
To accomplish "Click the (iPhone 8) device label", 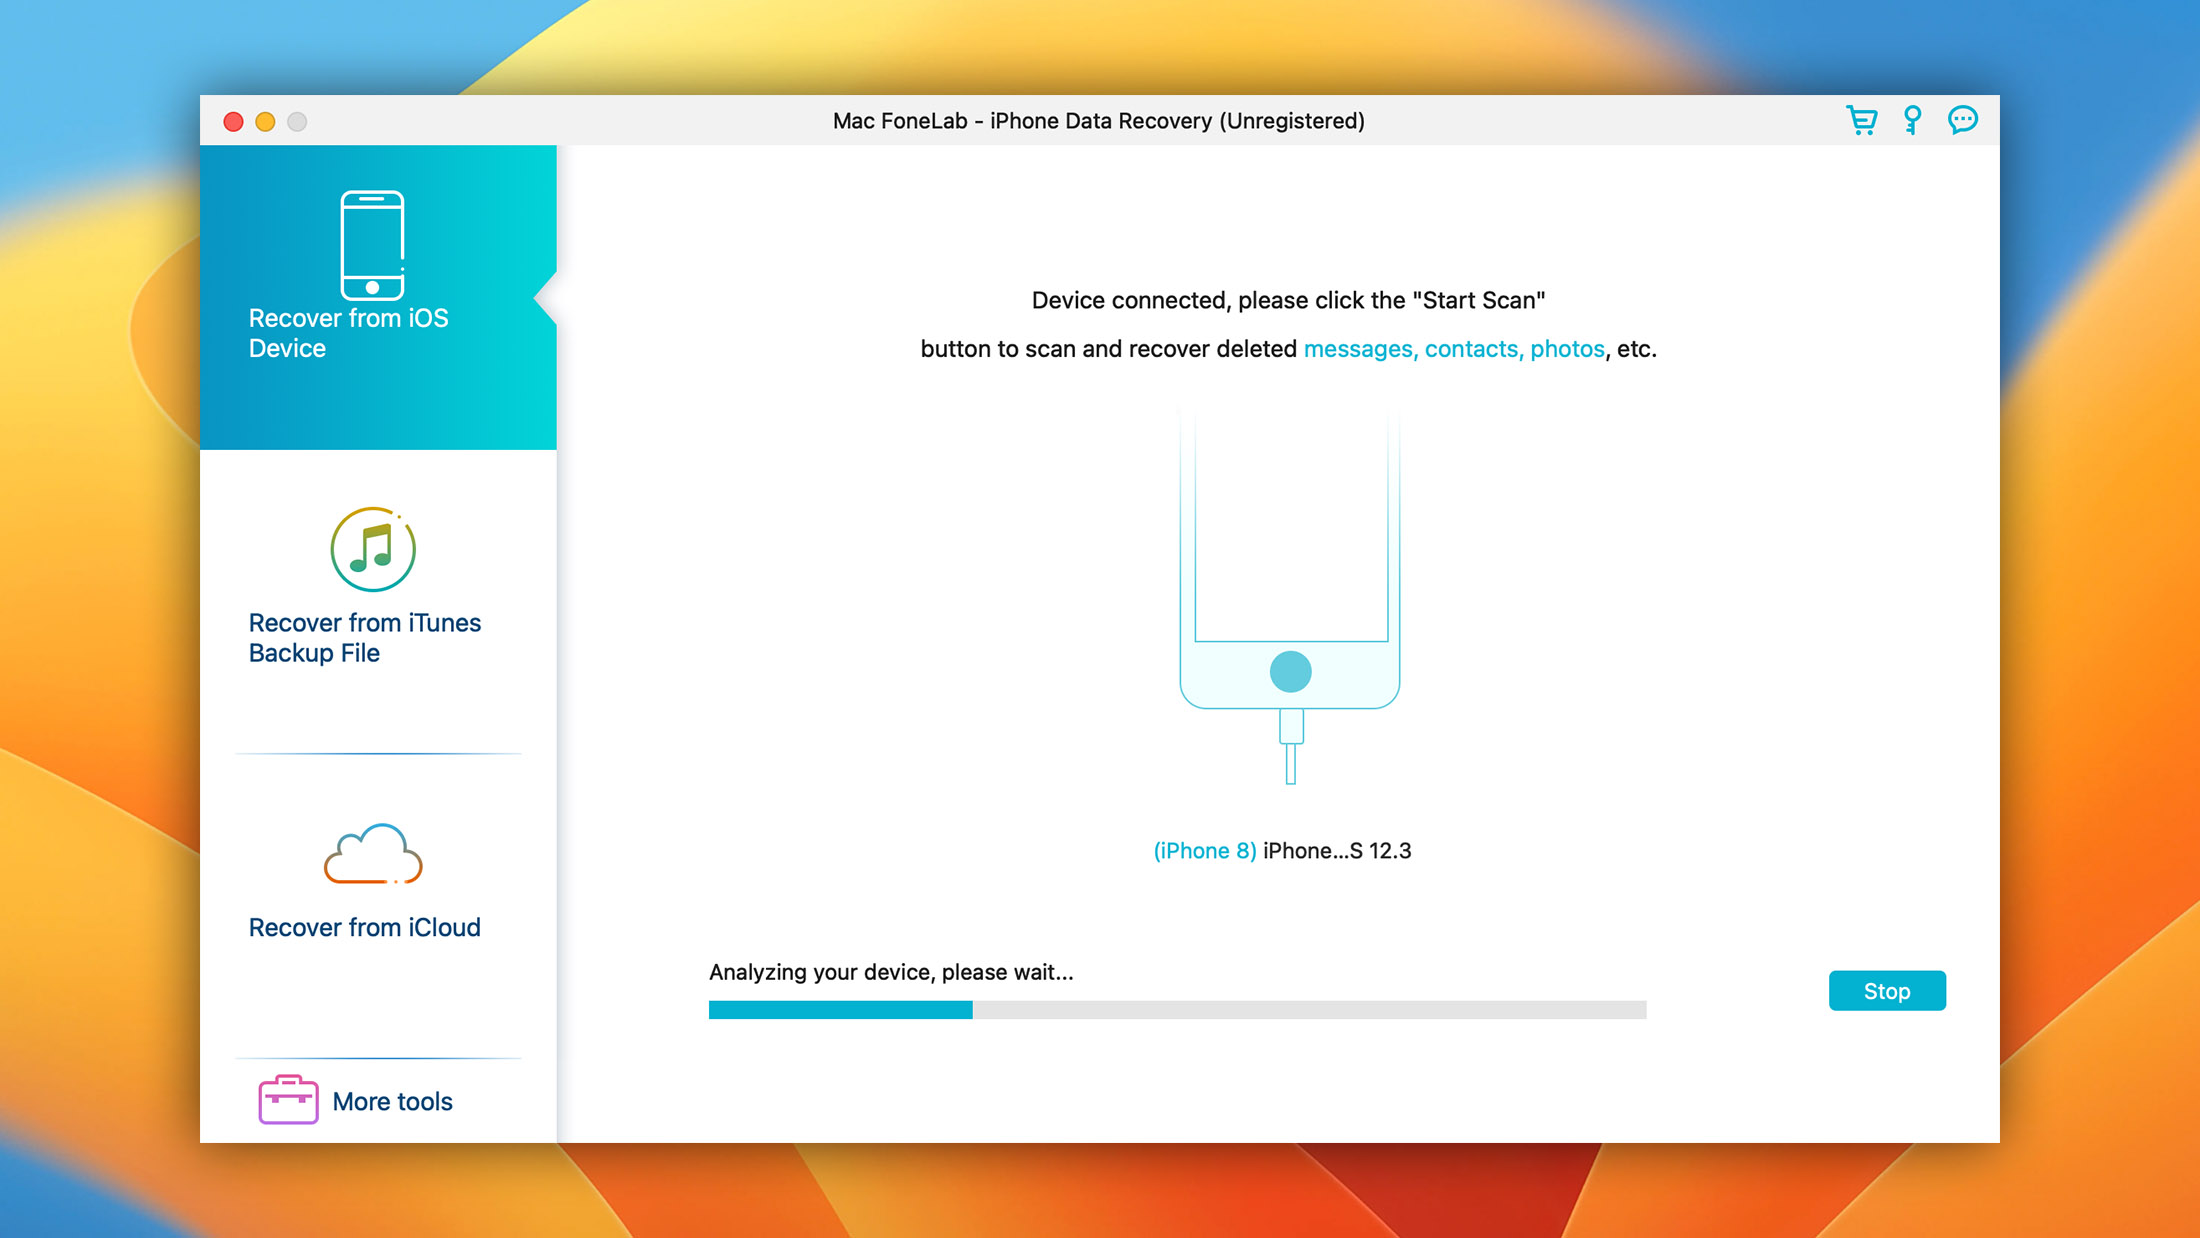I will pos(1205,851).
